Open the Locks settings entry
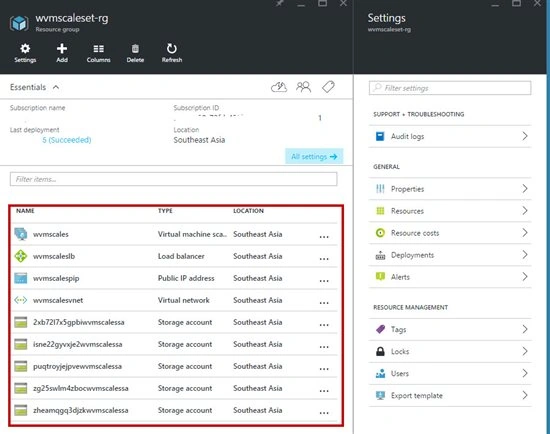 tap(450, 351)
